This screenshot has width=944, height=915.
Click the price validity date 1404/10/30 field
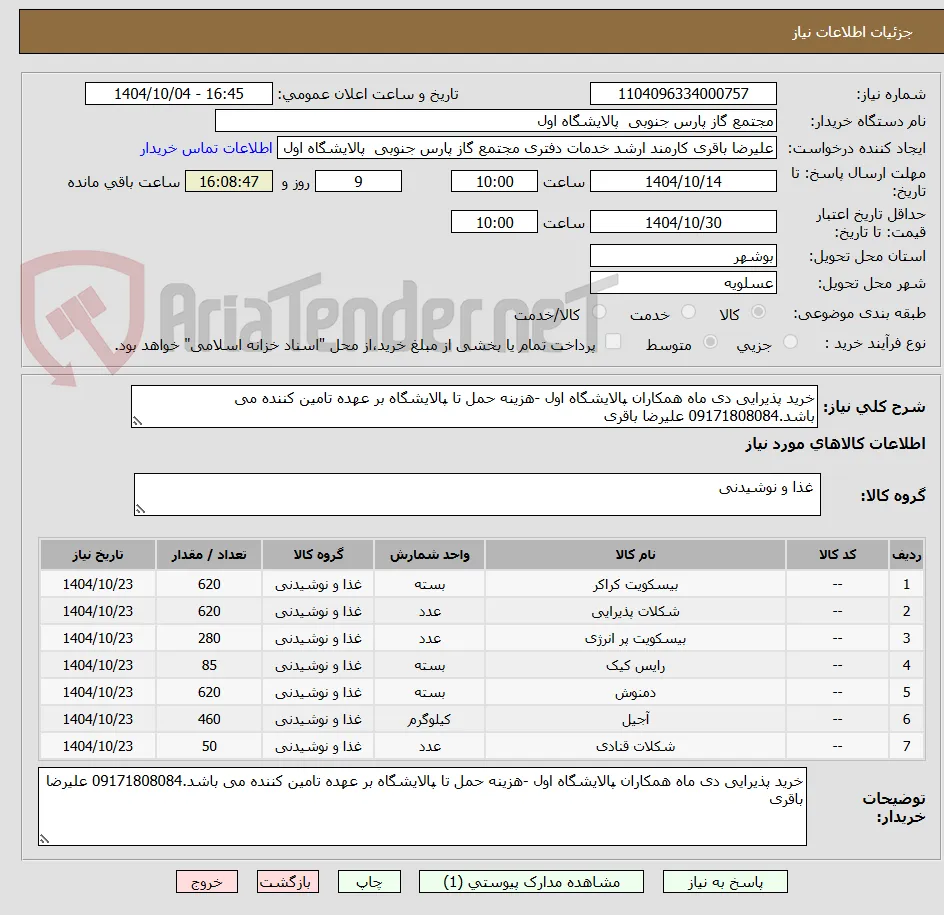pyautogui.click(x=683, y=222)
